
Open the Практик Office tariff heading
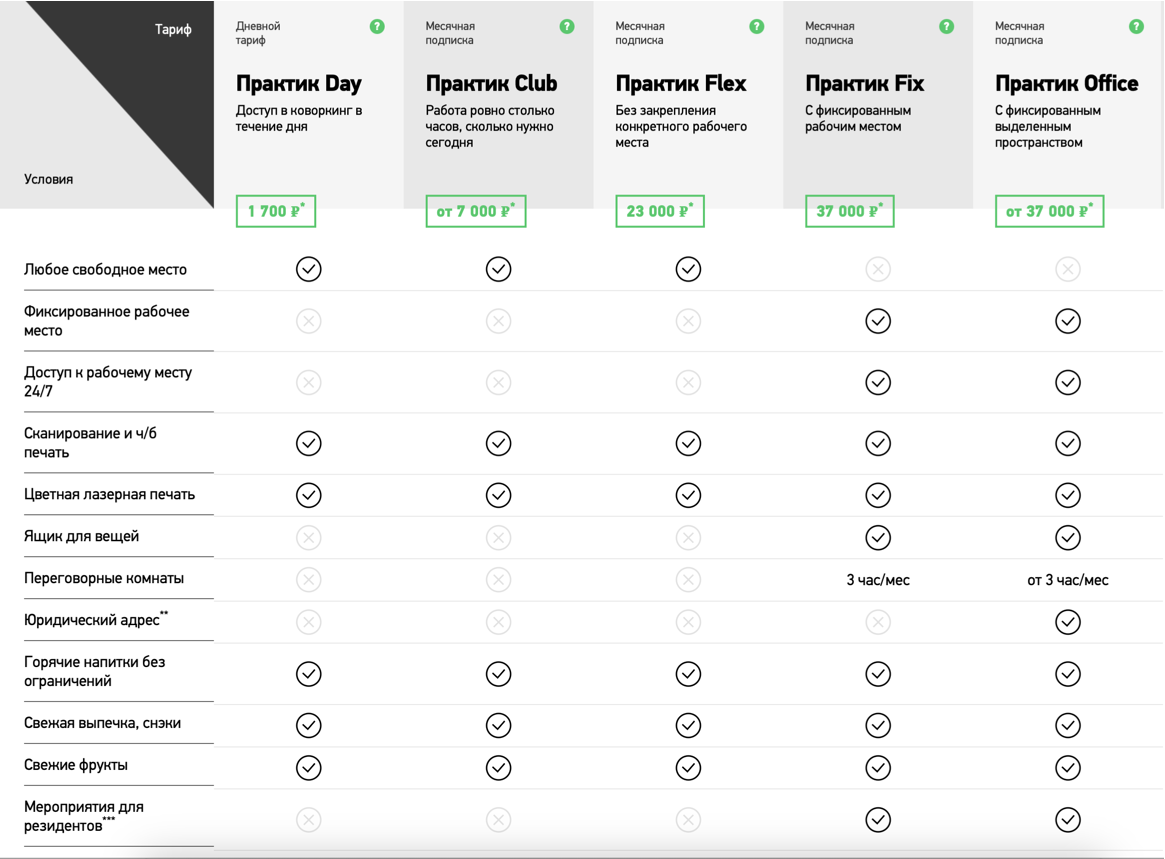tap(1066, 83)
